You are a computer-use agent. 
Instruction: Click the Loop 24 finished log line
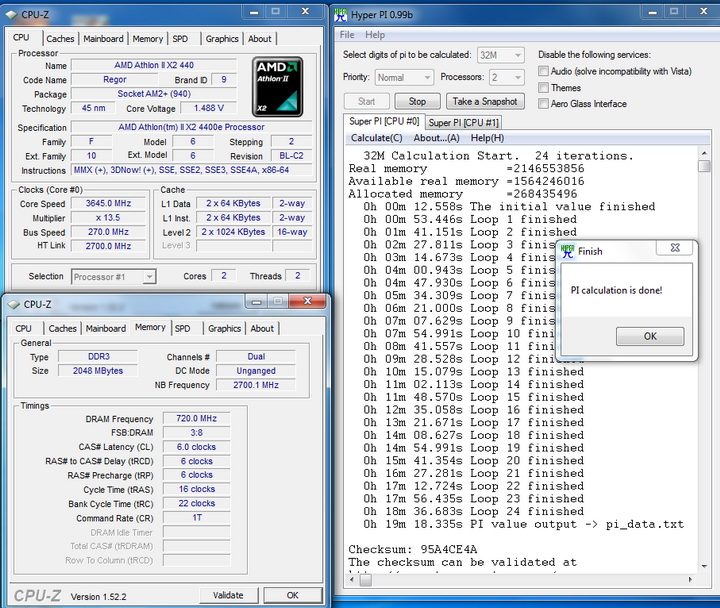pyautogui.click(x=473, y=512)
